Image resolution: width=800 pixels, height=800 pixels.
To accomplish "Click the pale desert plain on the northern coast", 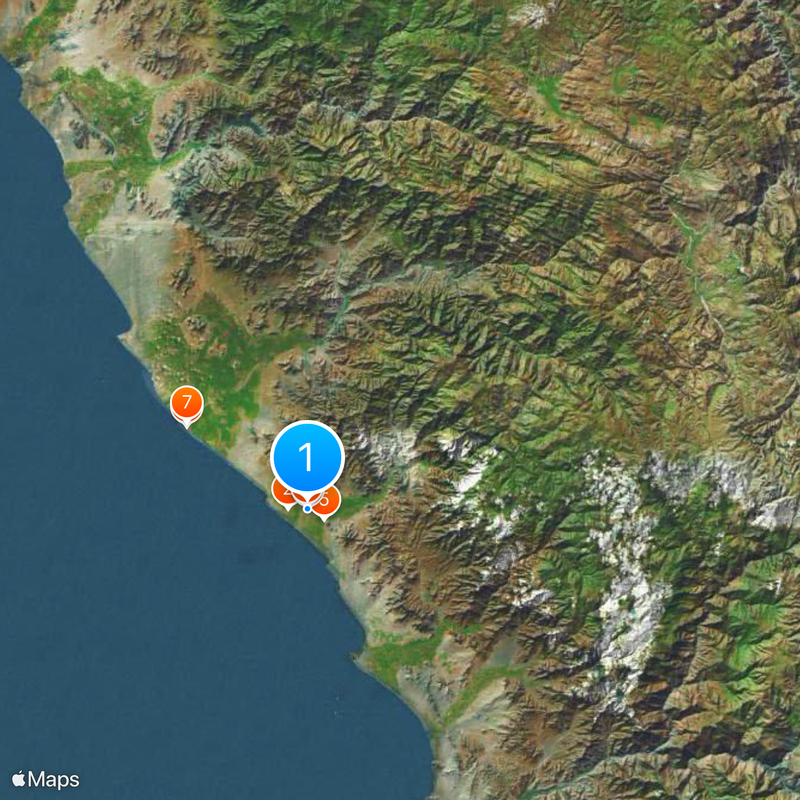I will [x=133, y=265].
